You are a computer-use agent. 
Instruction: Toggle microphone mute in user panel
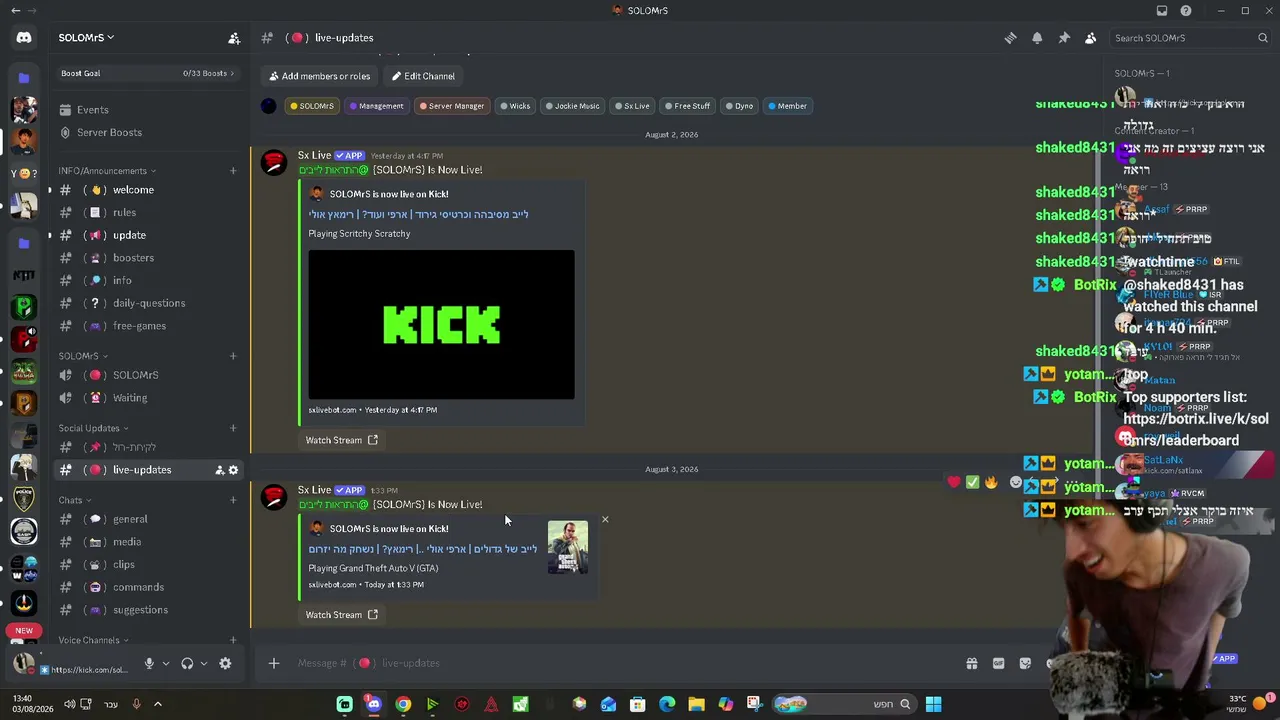[149, 663]
